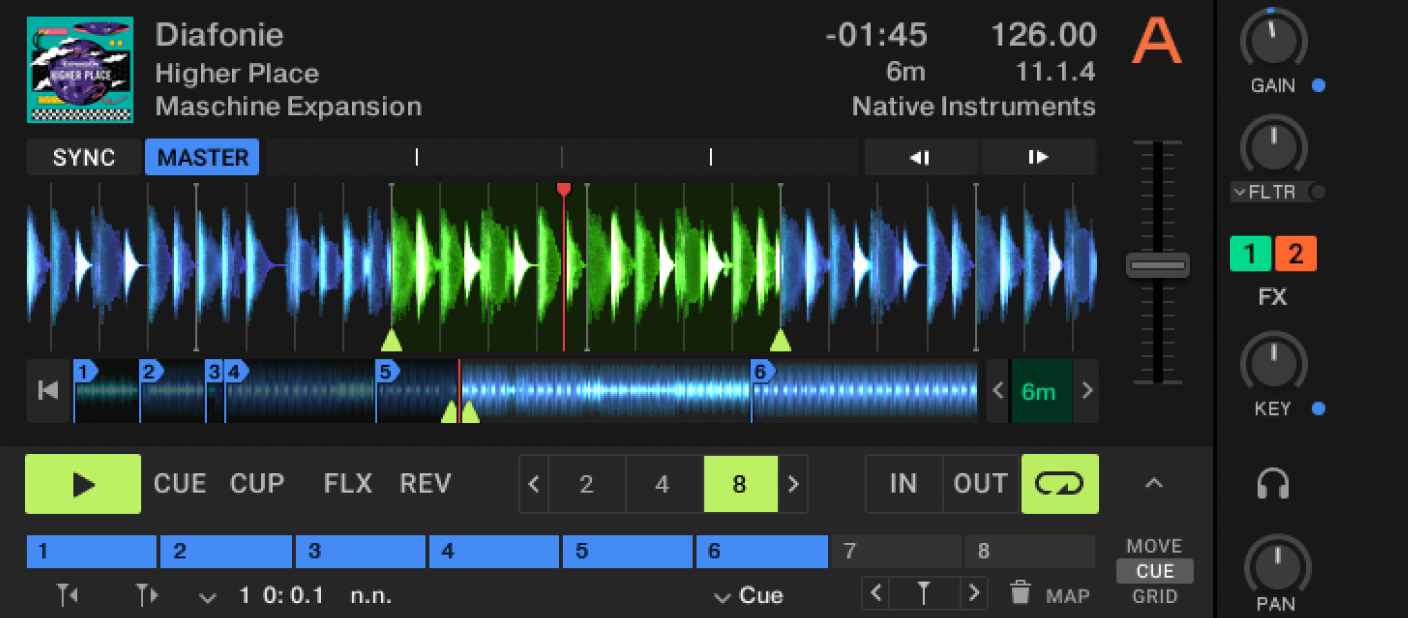The width and height of the screenshot is (1408, 618).
Task: Switch to the MOVE panel tab
Action: [1154, 546]
